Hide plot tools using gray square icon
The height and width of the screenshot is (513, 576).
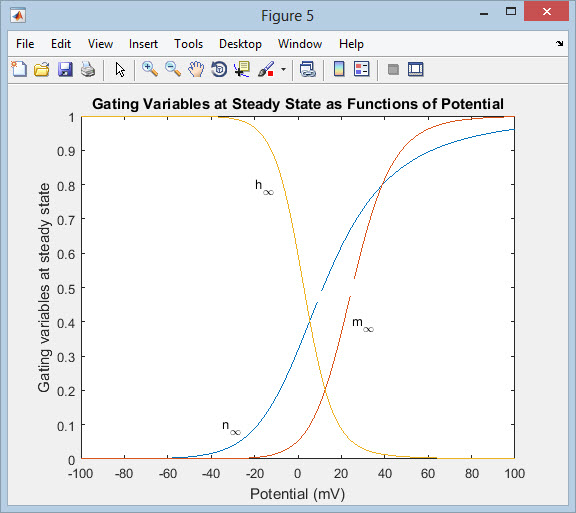tap(393, 69)
